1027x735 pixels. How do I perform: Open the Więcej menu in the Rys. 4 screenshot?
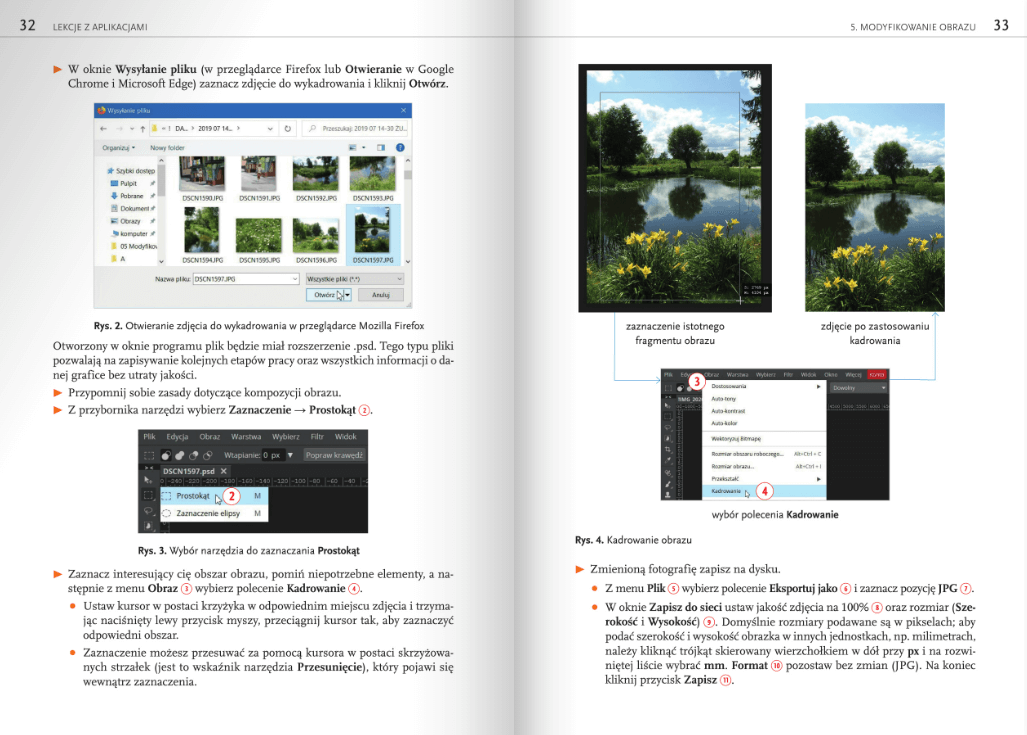point(853,375)
